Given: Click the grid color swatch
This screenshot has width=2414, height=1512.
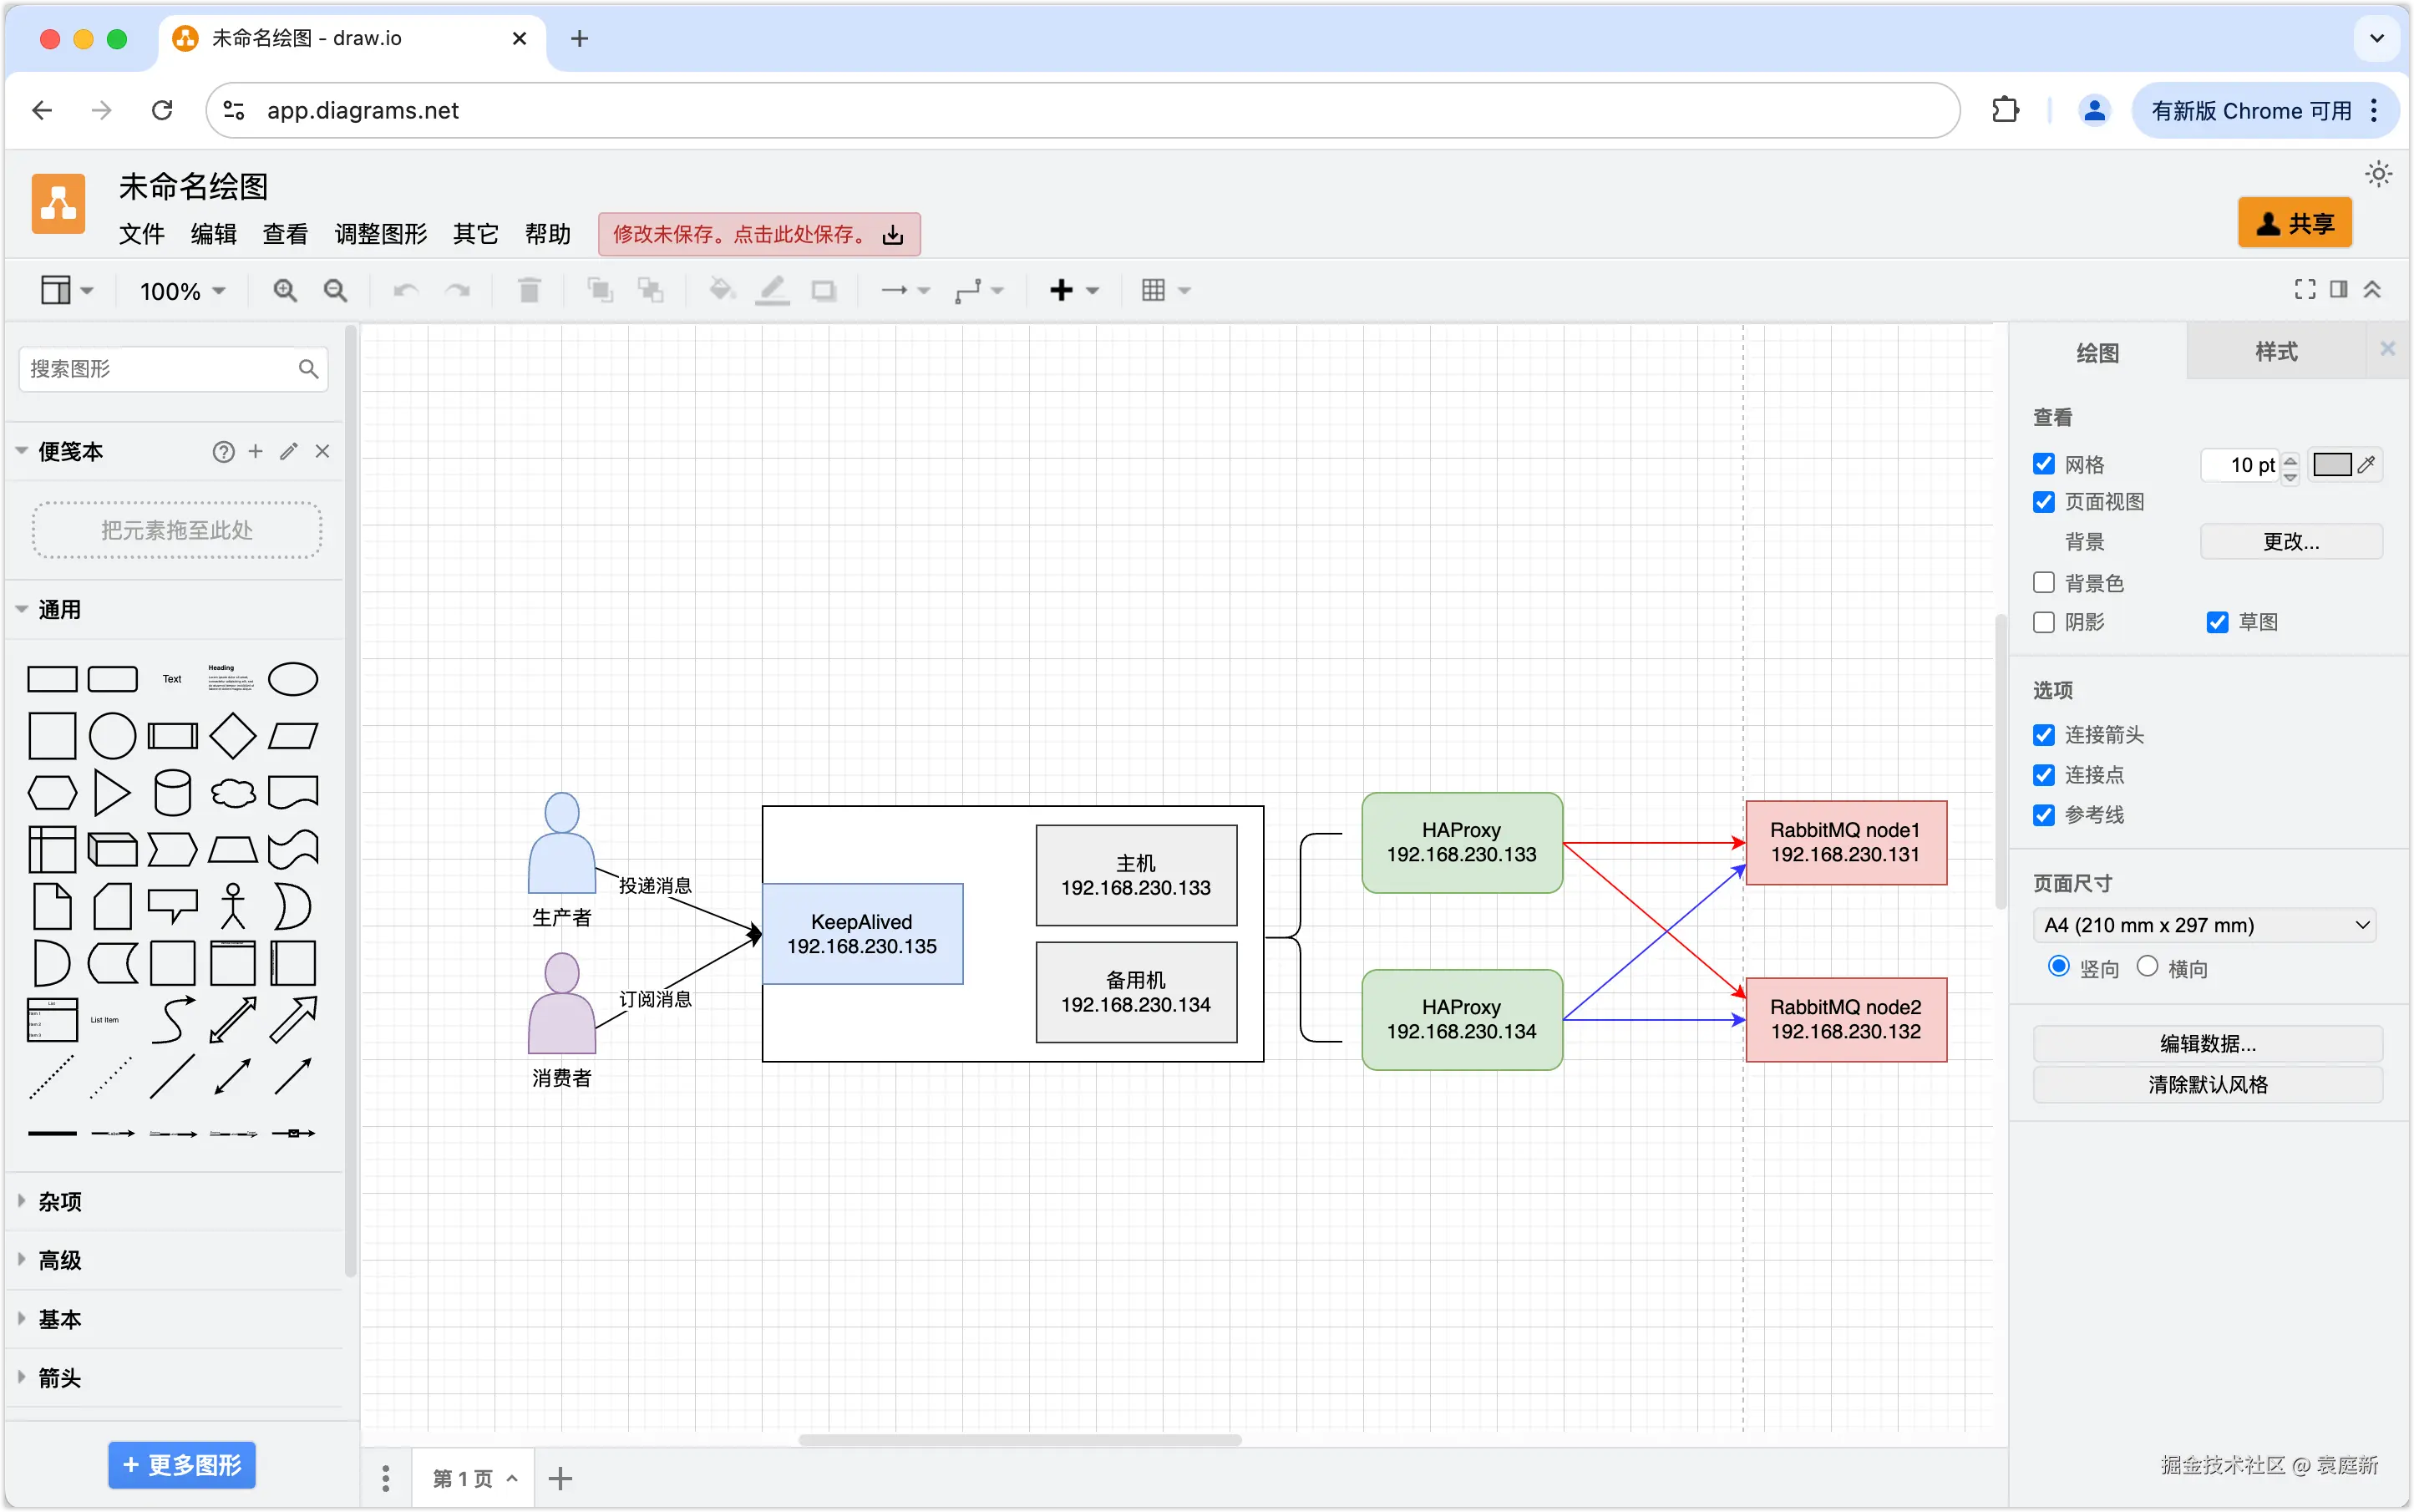Looking at the screenshot, I should click(x=2332, y=464).
